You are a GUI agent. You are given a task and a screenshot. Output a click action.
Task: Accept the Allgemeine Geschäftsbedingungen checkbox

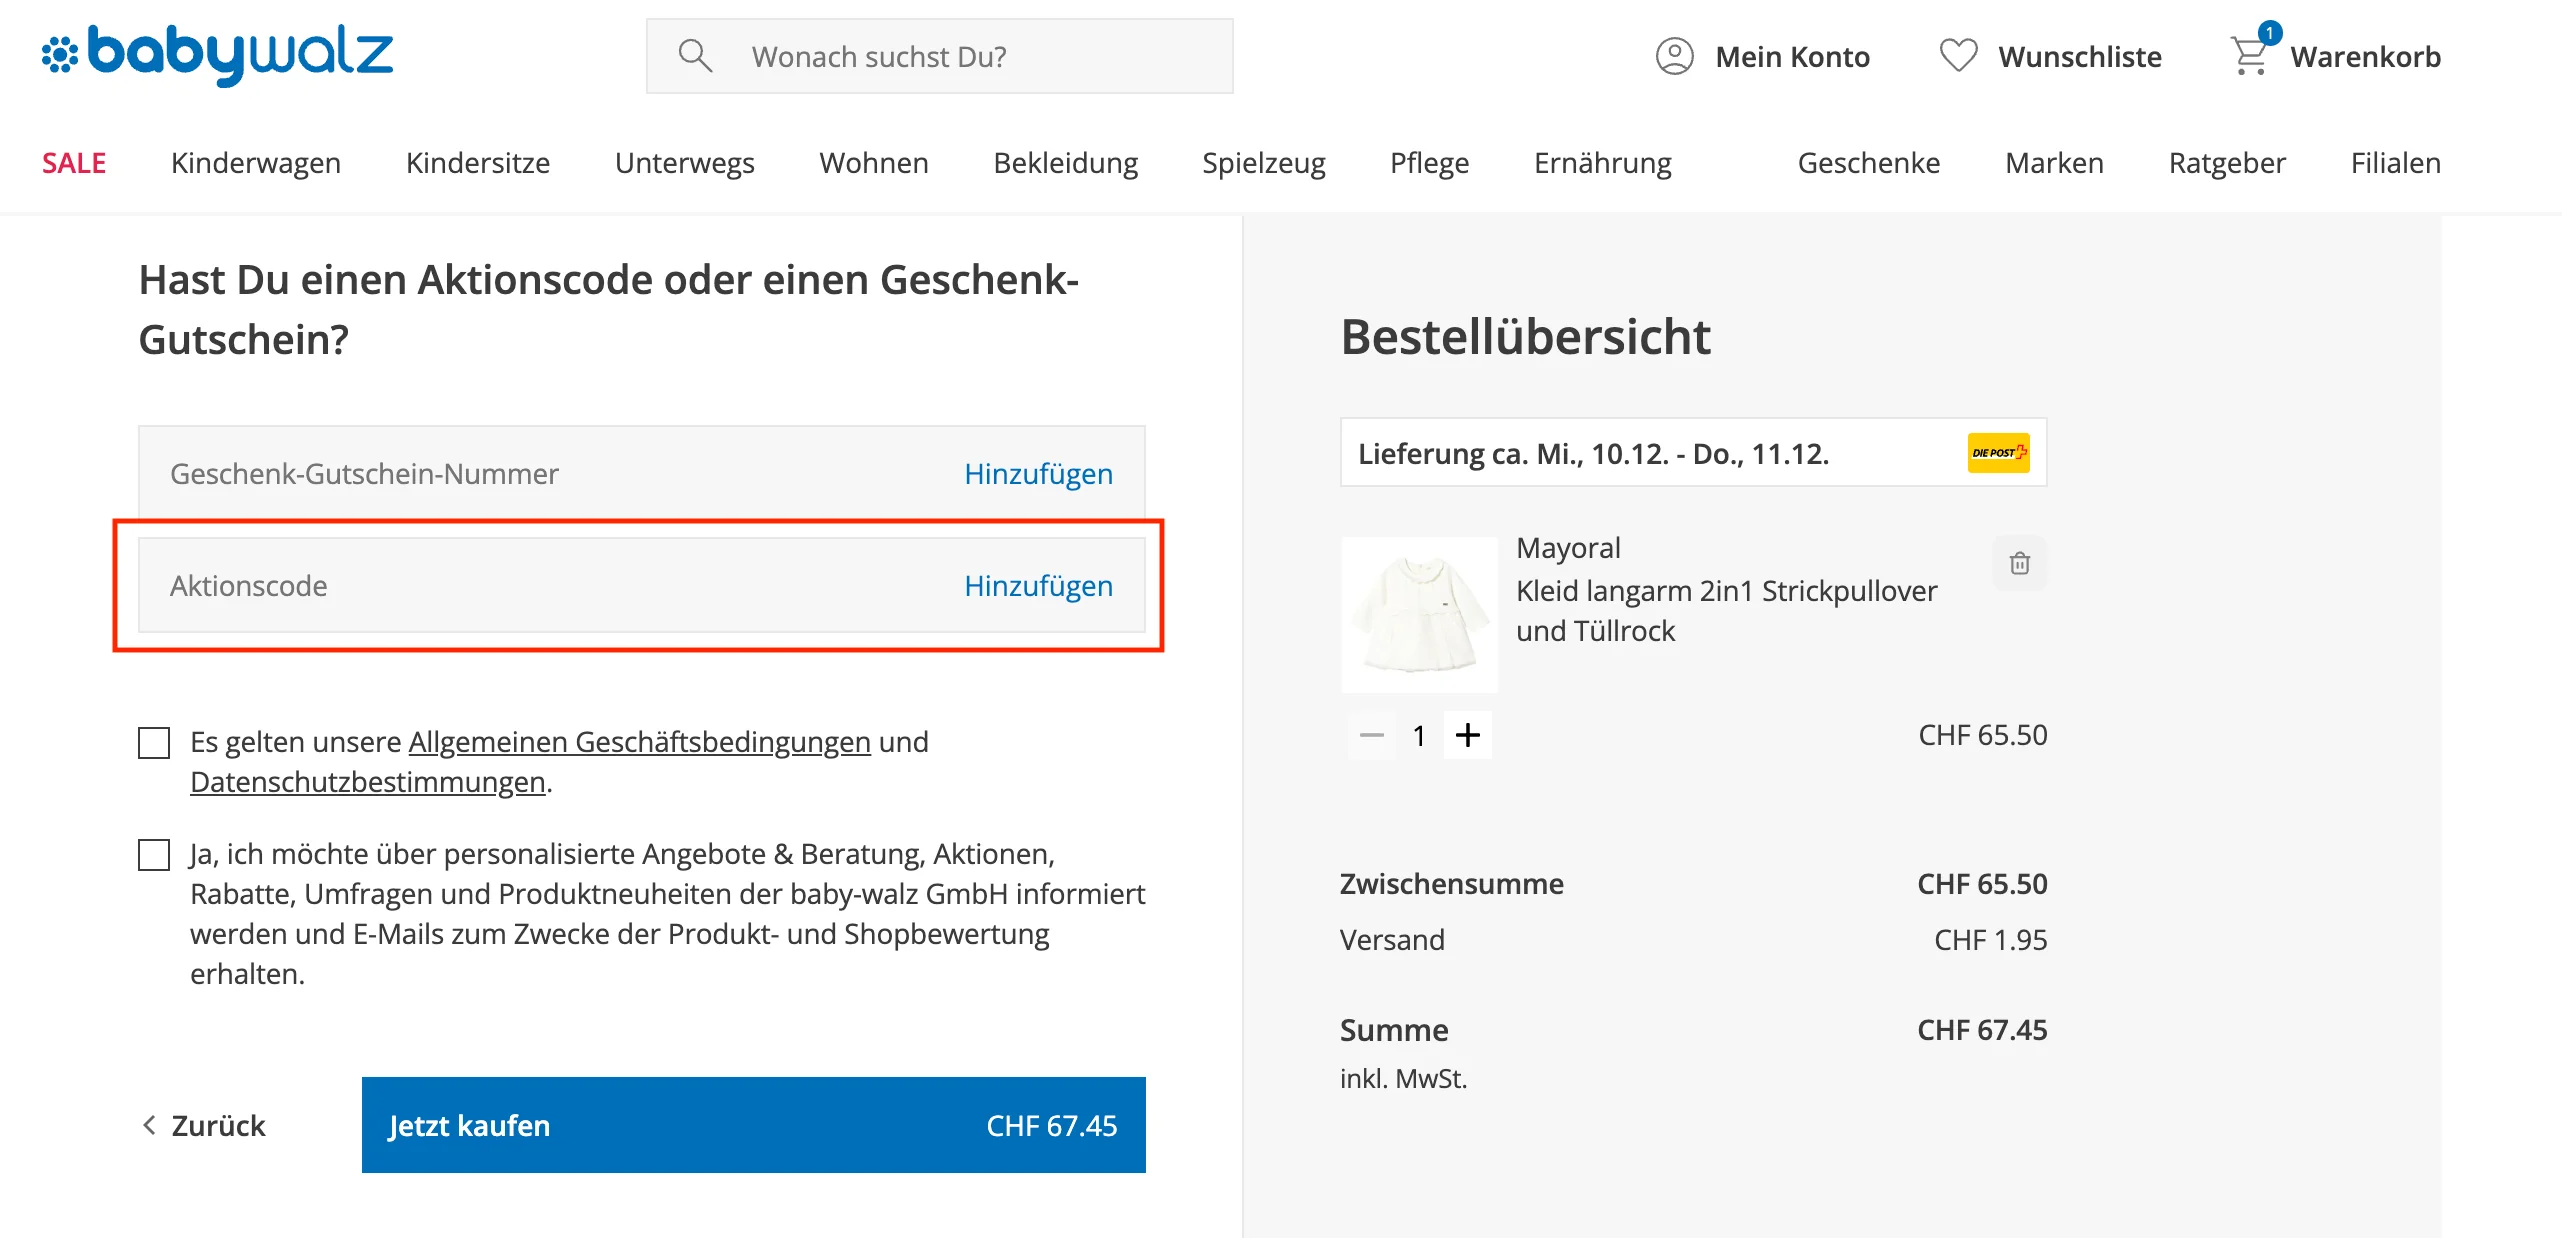tap(153, 742)
